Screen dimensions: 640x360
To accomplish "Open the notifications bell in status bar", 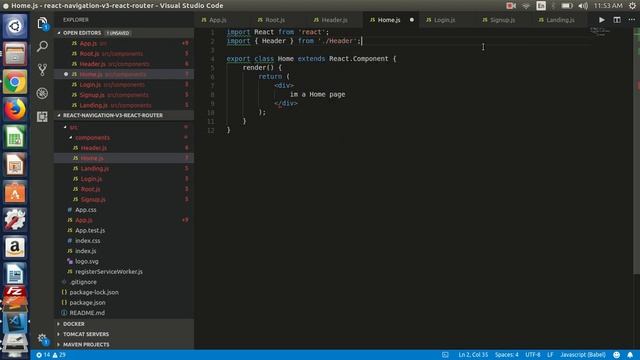I will click(630, 355).
